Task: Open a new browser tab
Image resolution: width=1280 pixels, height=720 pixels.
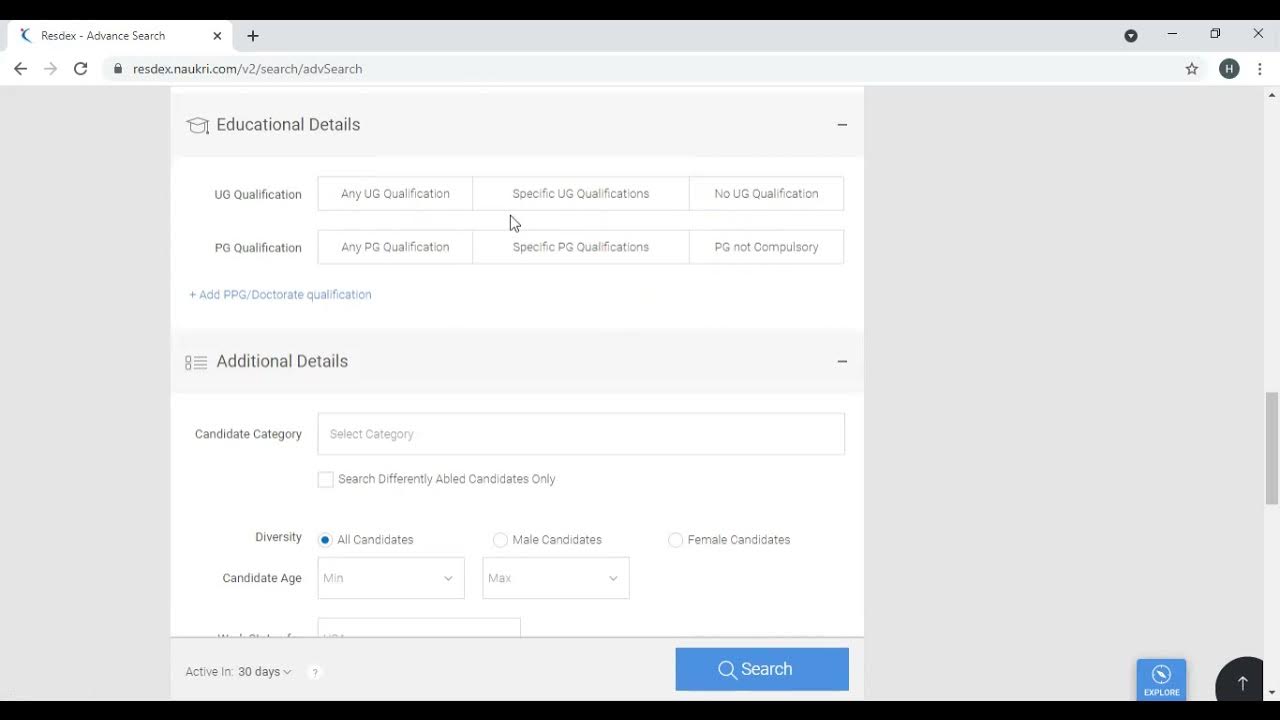Action: click(253, 36)
